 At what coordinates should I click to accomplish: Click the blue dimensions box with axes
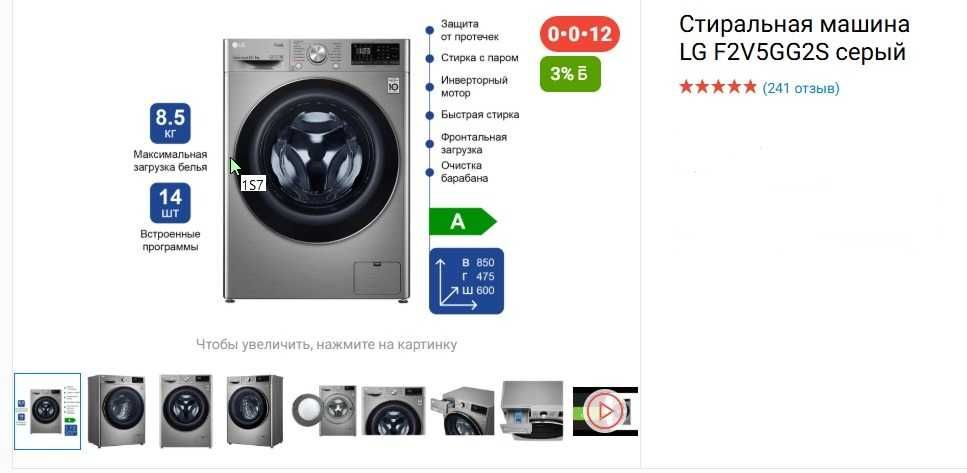(x=466, y=281)
